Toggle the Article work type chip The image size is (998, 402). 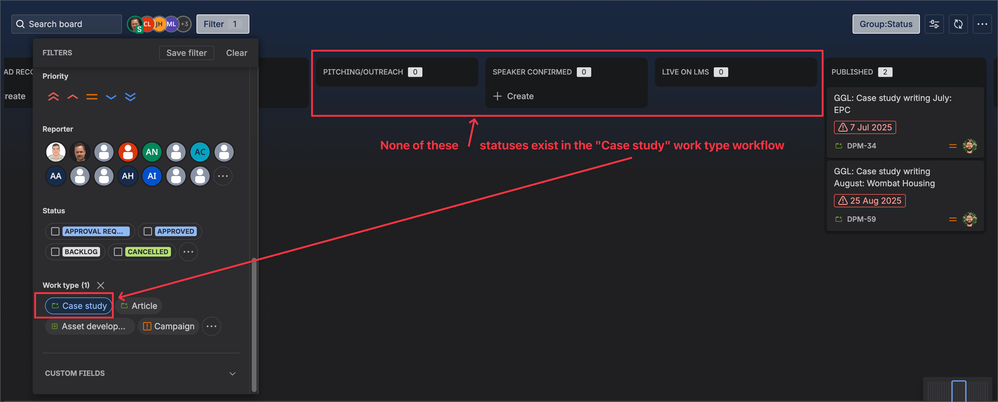coord(139,306)
